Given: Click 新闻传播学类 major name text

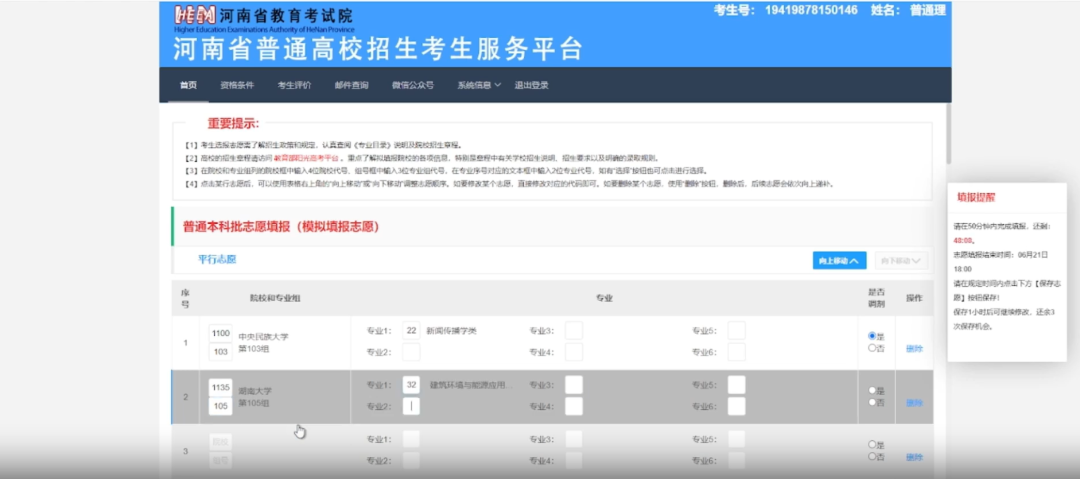Looking at the screenshot, I should click(x=451, y=331).
